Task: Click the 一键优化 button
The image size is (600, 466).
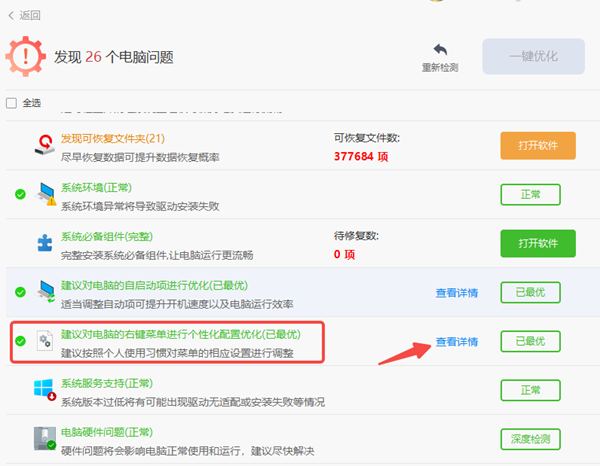Action: [x=533, y=56]
